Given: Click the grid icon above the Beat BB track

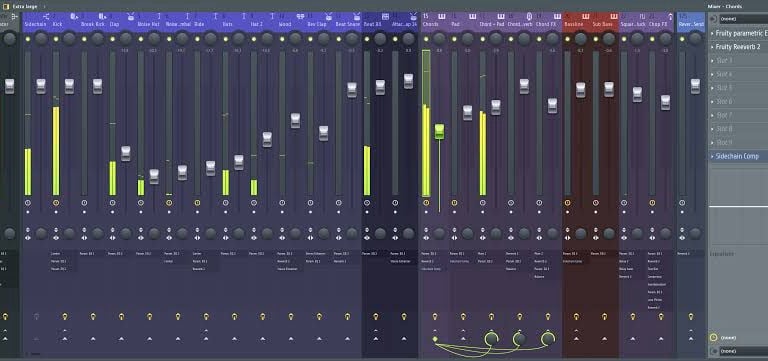Looking at the screenshot, I should [385, 16].
